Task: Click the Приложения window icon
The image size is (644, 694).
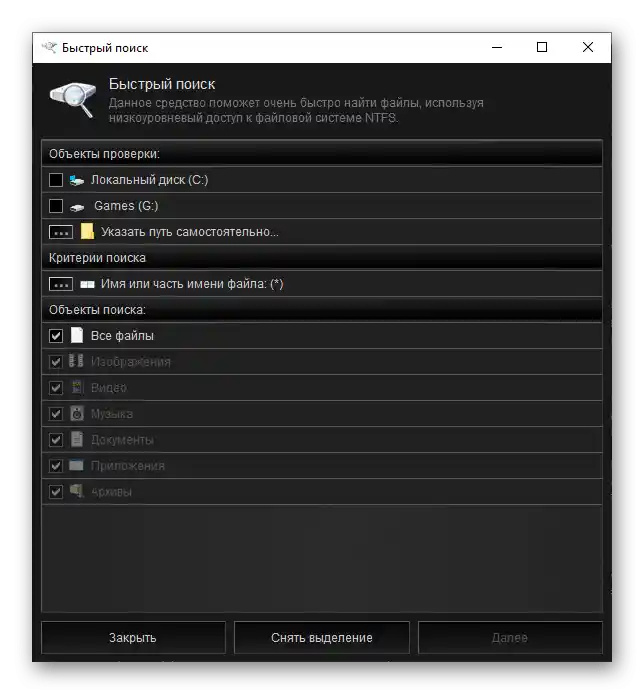Action: click(76, 465)
